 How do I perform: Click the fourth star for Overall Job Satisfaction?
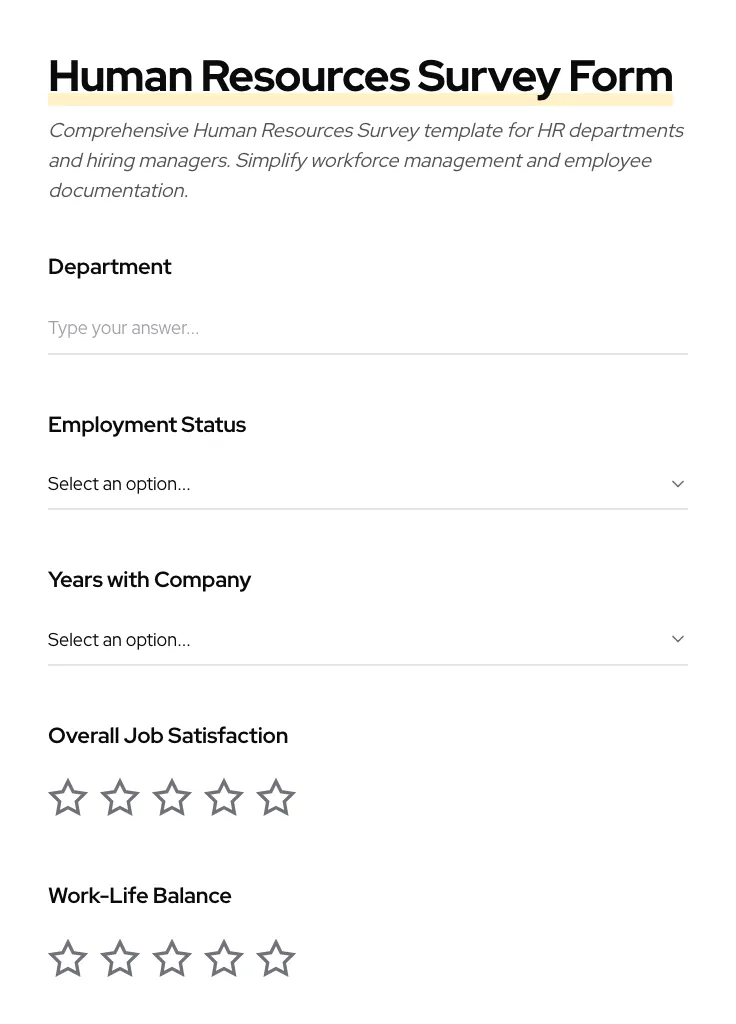click(224, 797)
